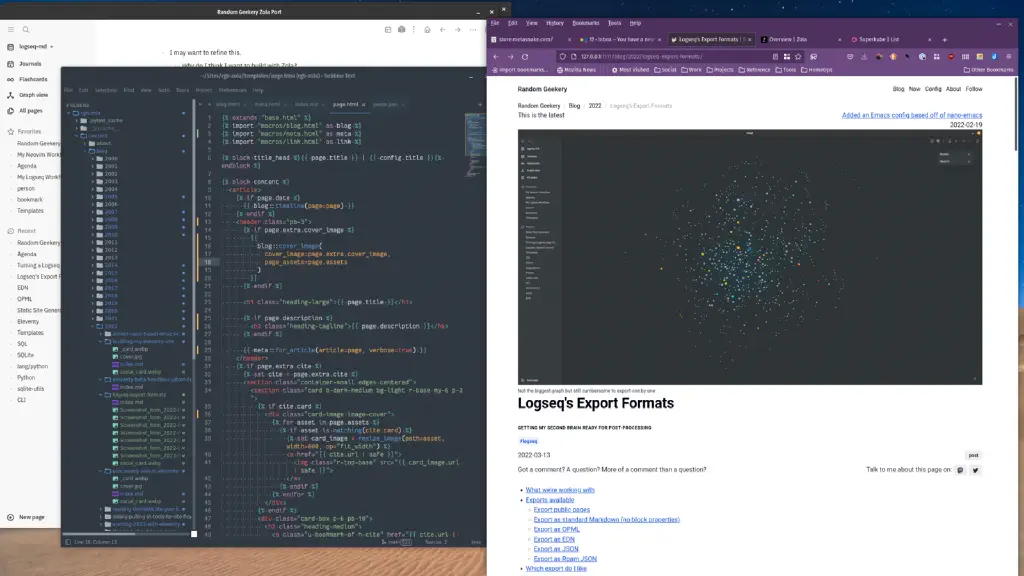Follow 'What were working with' link

point(560,490)
